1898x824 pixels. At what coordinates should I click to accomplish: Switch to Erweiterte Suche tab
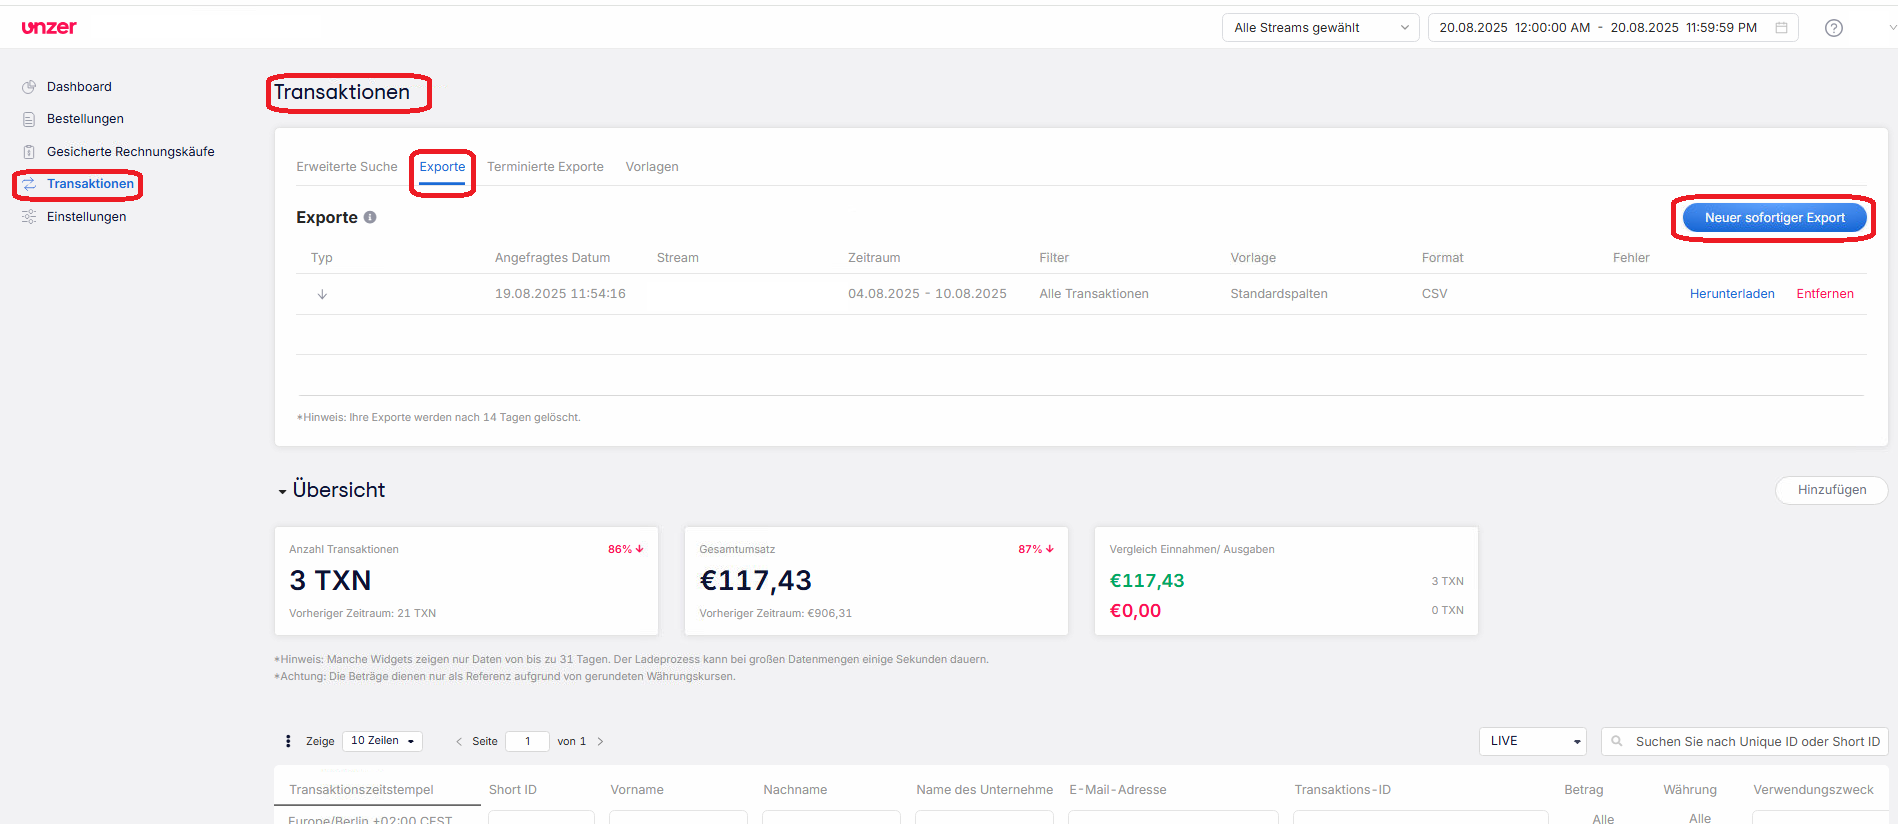tap(346, 167)
